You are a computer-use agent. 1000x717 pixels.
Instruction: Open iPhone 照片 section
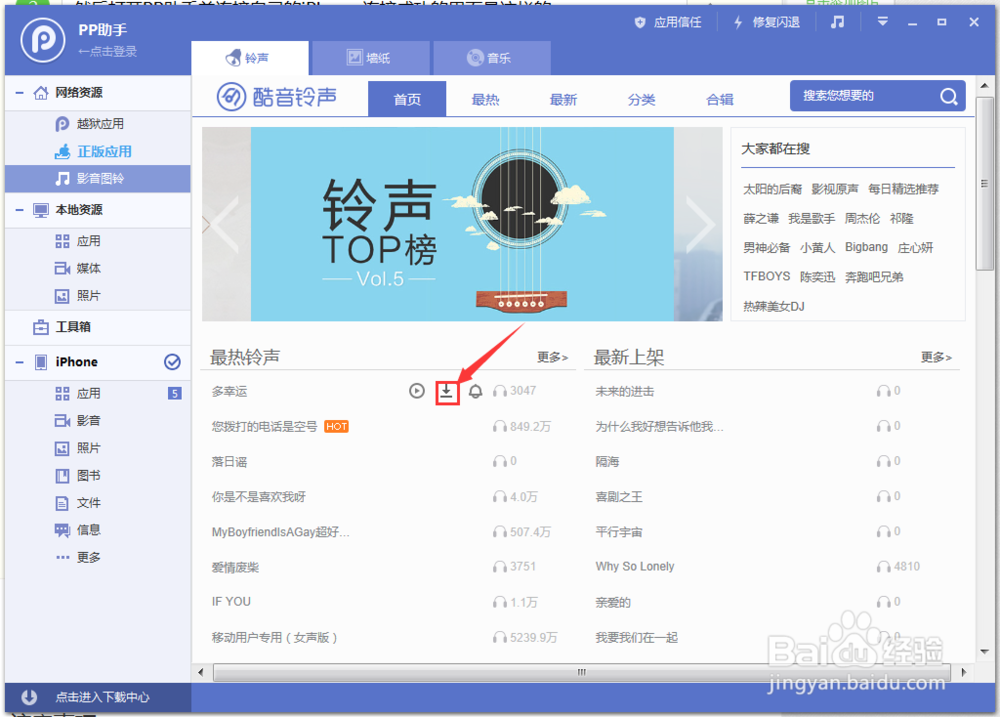point(98,448)
